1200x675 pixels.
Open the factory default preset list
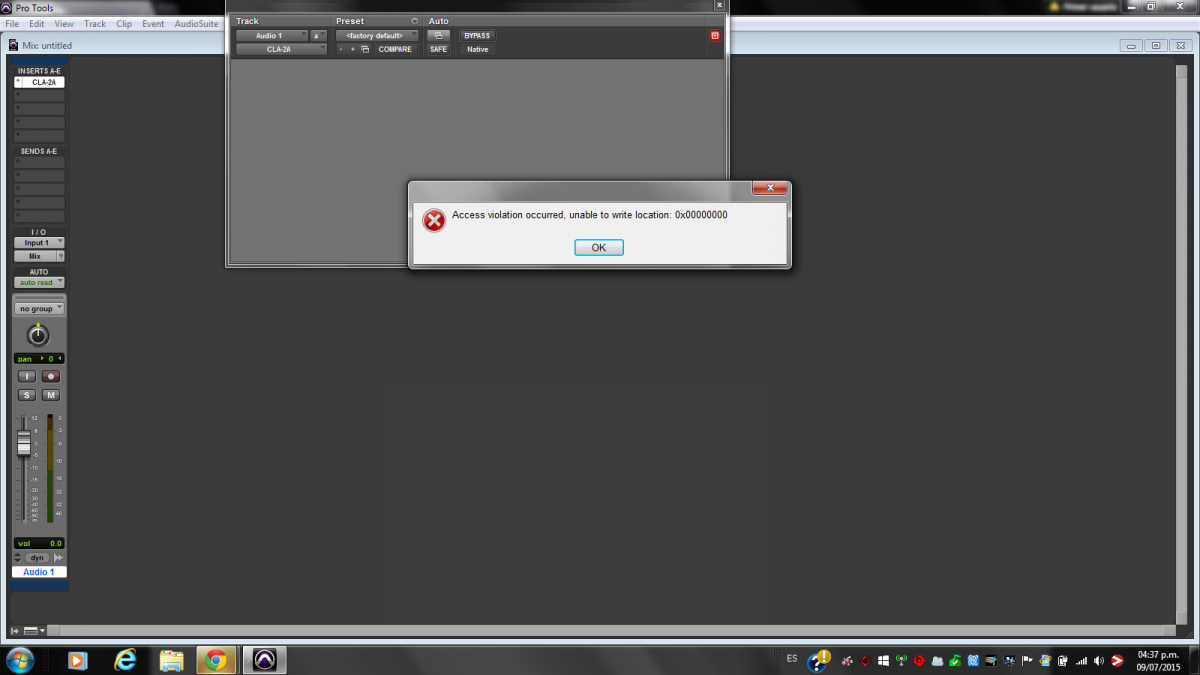377,36
